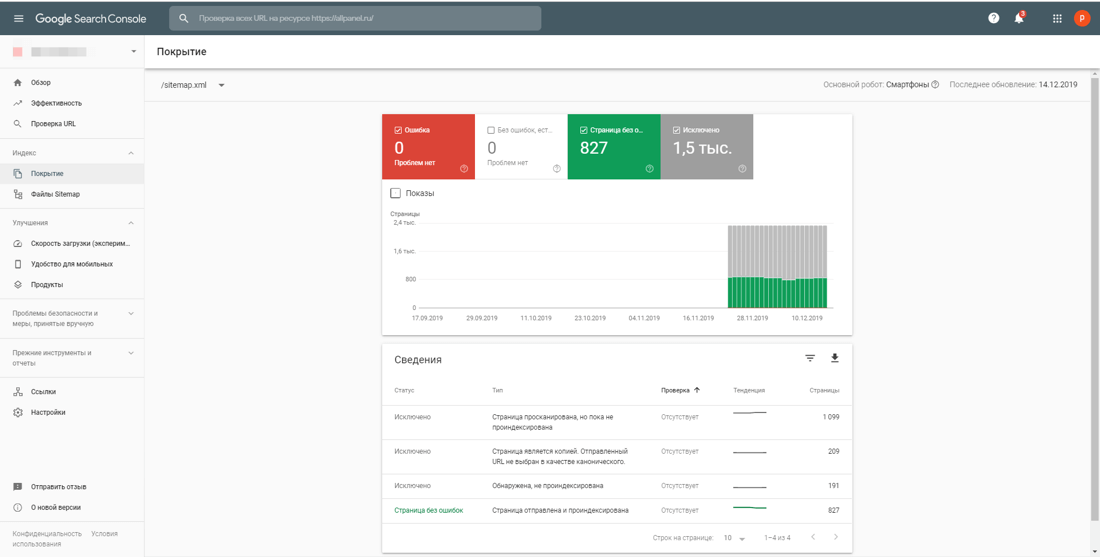1100x557 pixels.
Task: Click the green bars in the chart
Action: pos(777,293)
